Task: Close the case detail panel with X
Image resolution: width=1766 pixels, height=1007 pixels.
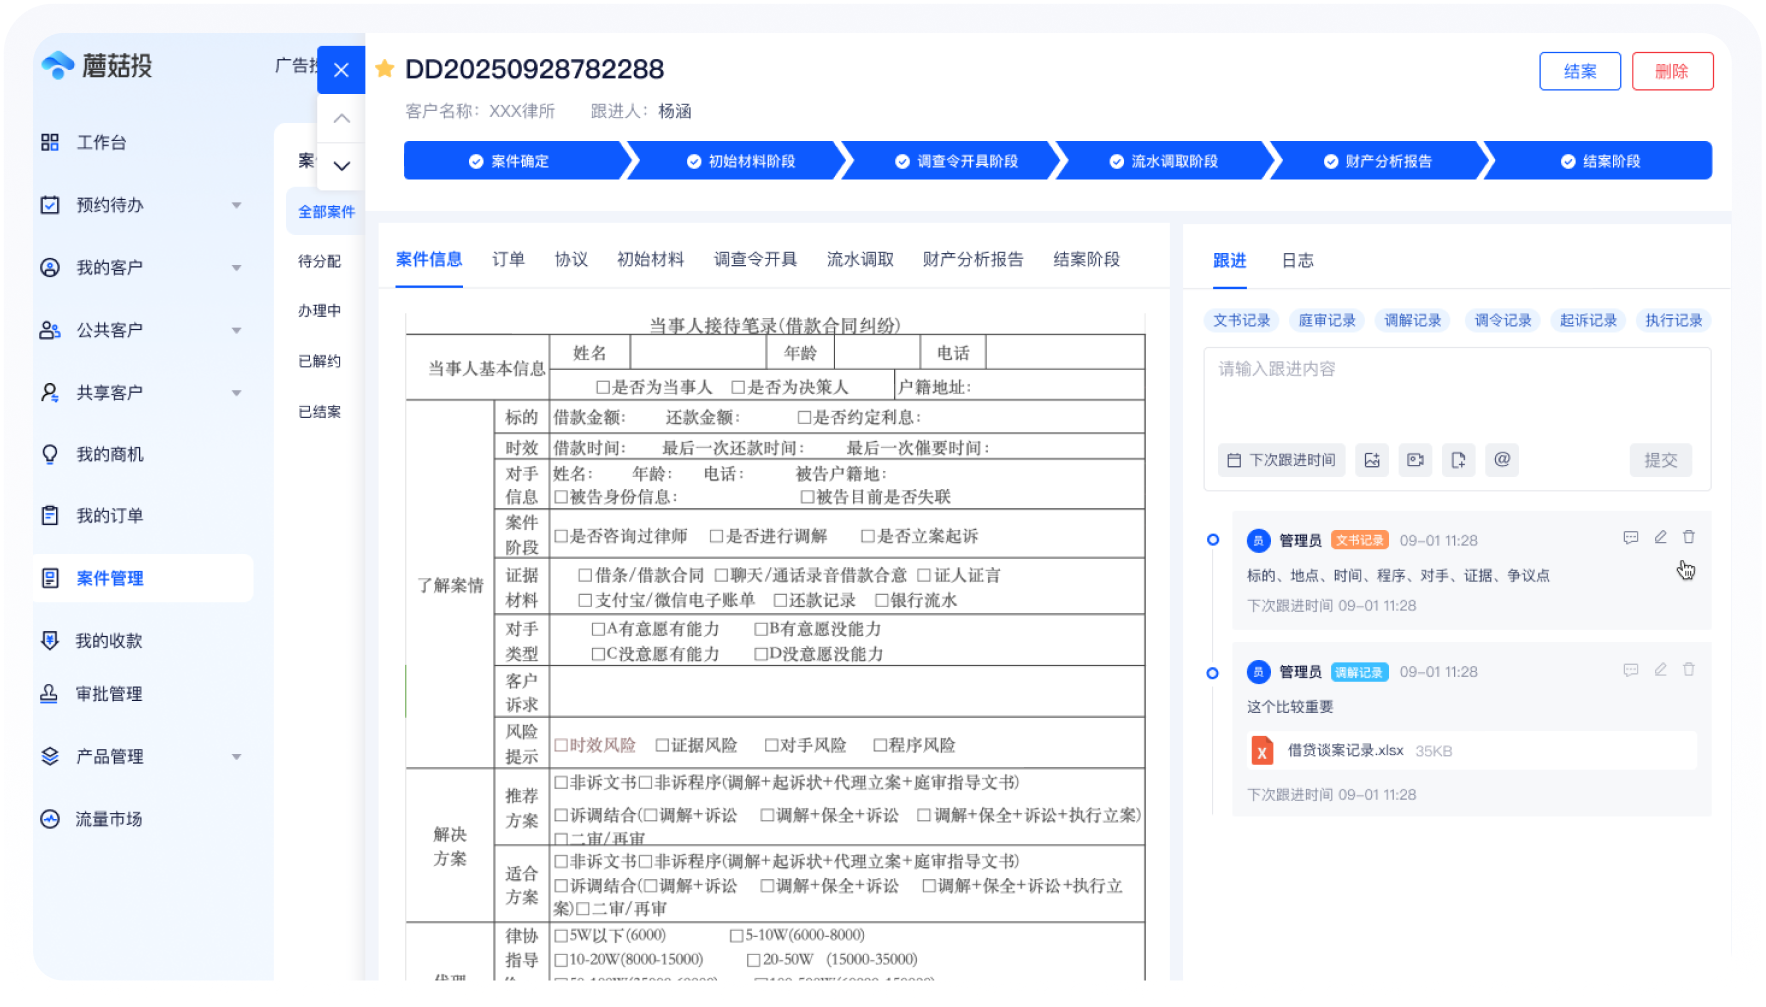Action: [x=341, y=70]
